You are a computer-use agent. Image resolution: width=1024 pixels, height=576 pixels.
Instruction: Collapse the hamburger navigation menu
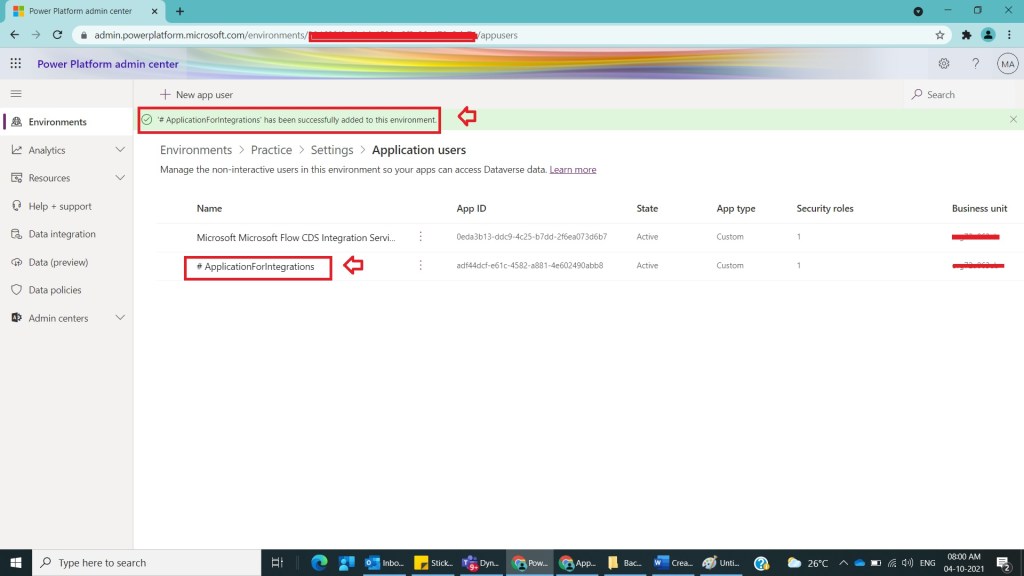coord(15,93)
